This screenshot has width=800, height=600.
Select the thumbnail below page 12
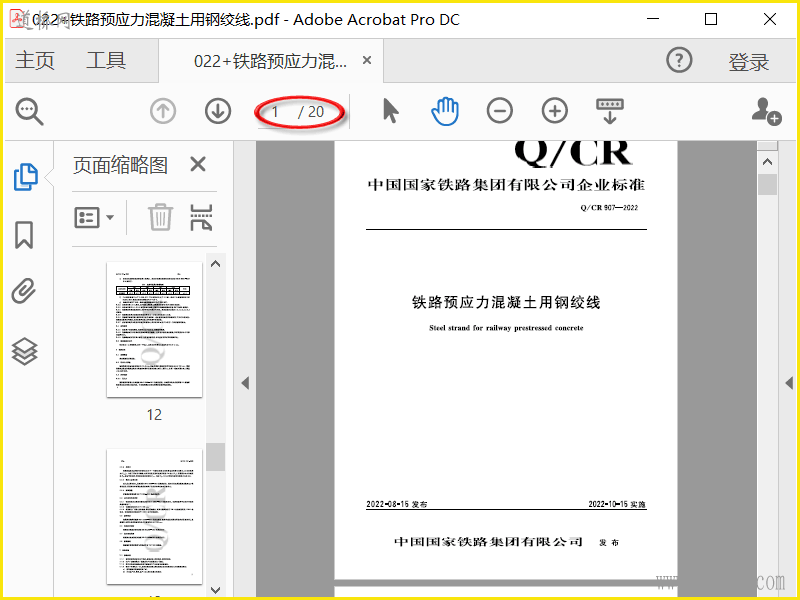click(x=154, y=516)
